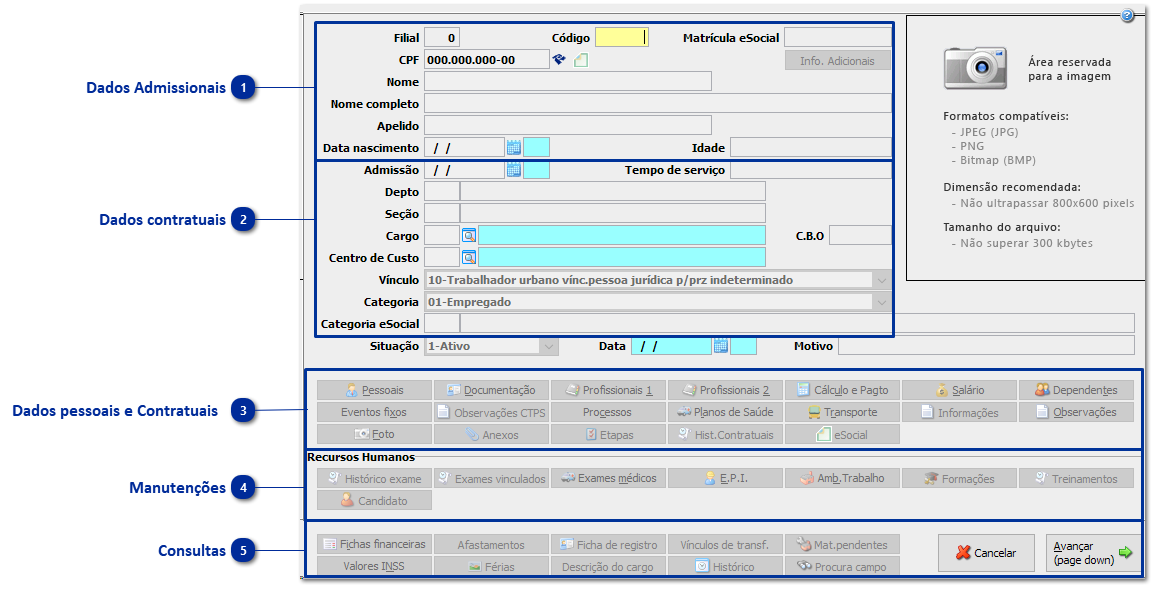Open Exames médicos under Recursos Humanos

[x=608, y=479]
